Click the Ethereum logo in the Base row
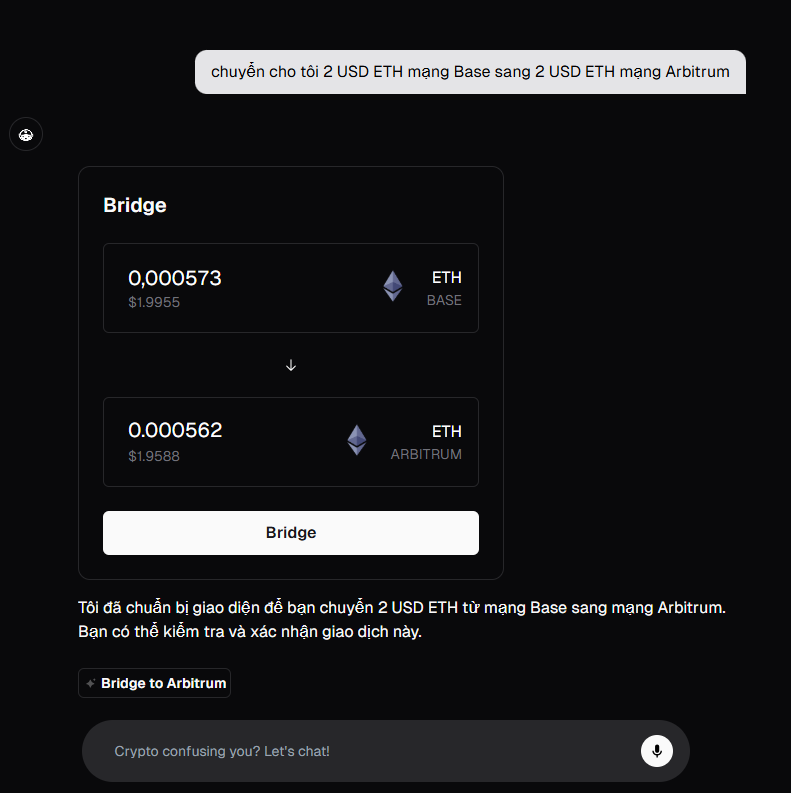Image resolution: width=791 pixels, height=793 pixels. pos(393,286)
